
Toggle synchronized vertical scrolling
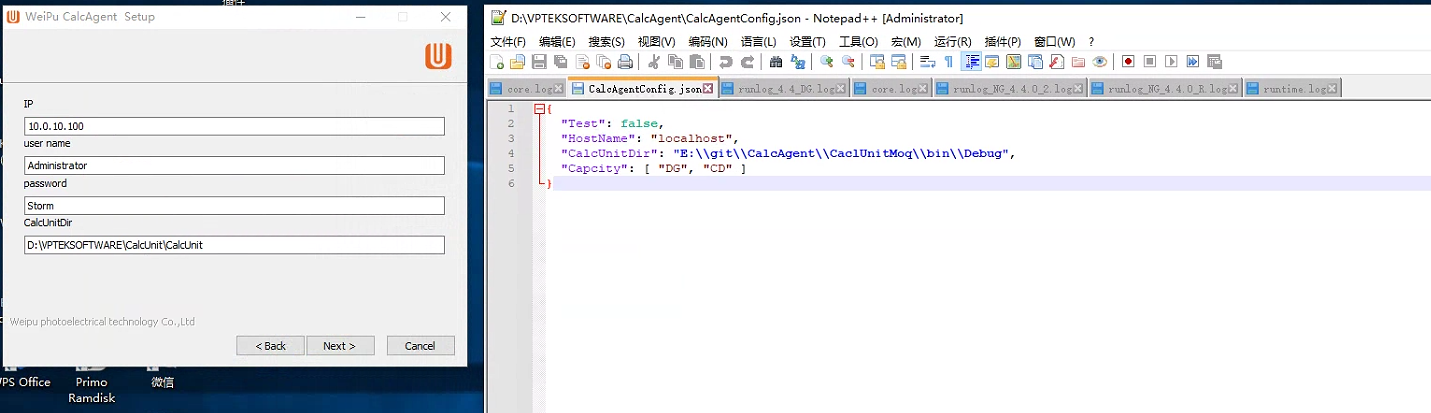tap(877, 61)
